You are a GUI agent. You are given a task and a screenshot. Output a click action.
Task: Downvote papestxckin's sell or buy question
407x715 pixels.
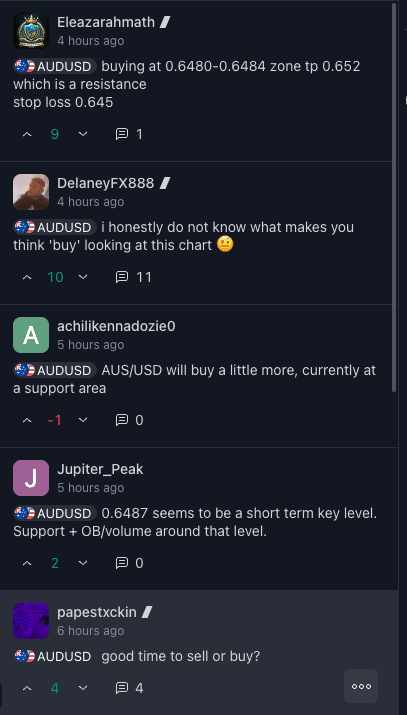click(x=82, y=688)
